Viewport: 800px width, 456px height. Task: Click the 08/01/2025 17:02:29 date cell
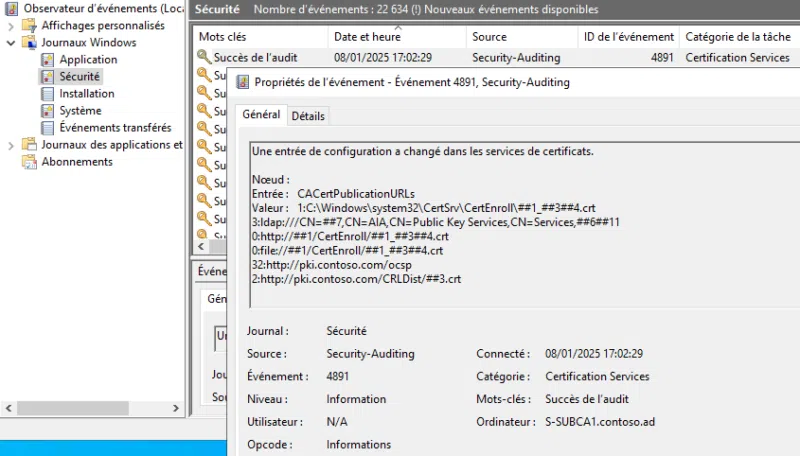coord(383,58)
